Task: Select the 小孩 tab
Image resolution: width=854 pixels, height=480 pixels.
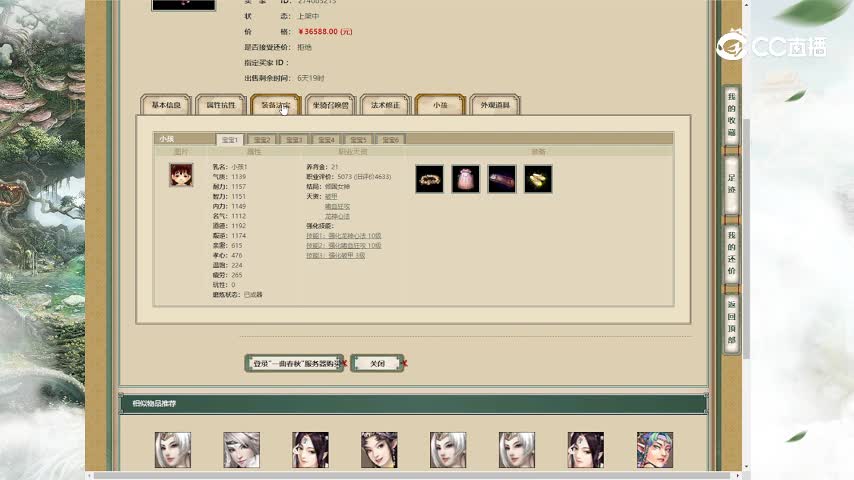Action: 440,105
